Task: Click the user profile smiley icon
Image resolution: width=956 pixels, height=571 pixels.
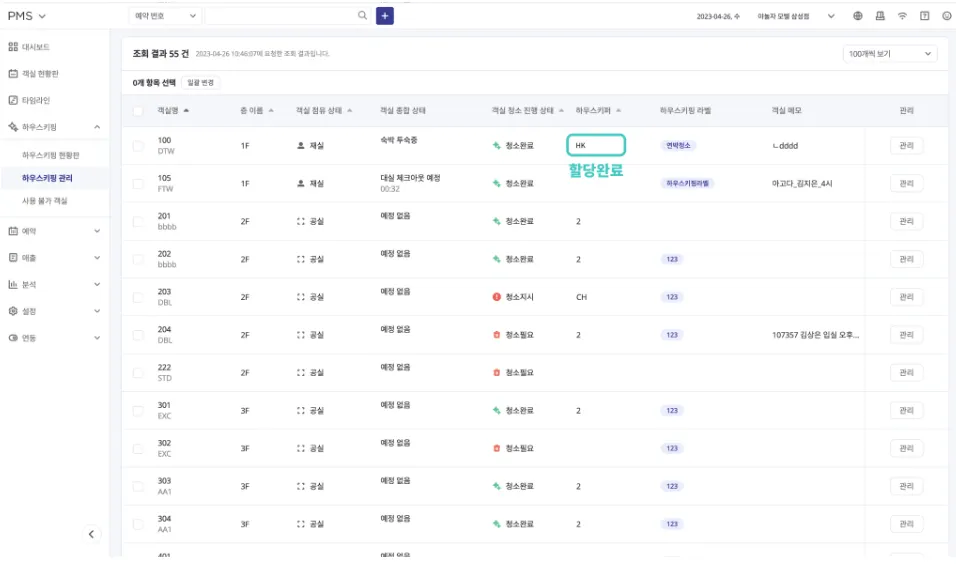Action: [x=946, y=16]
